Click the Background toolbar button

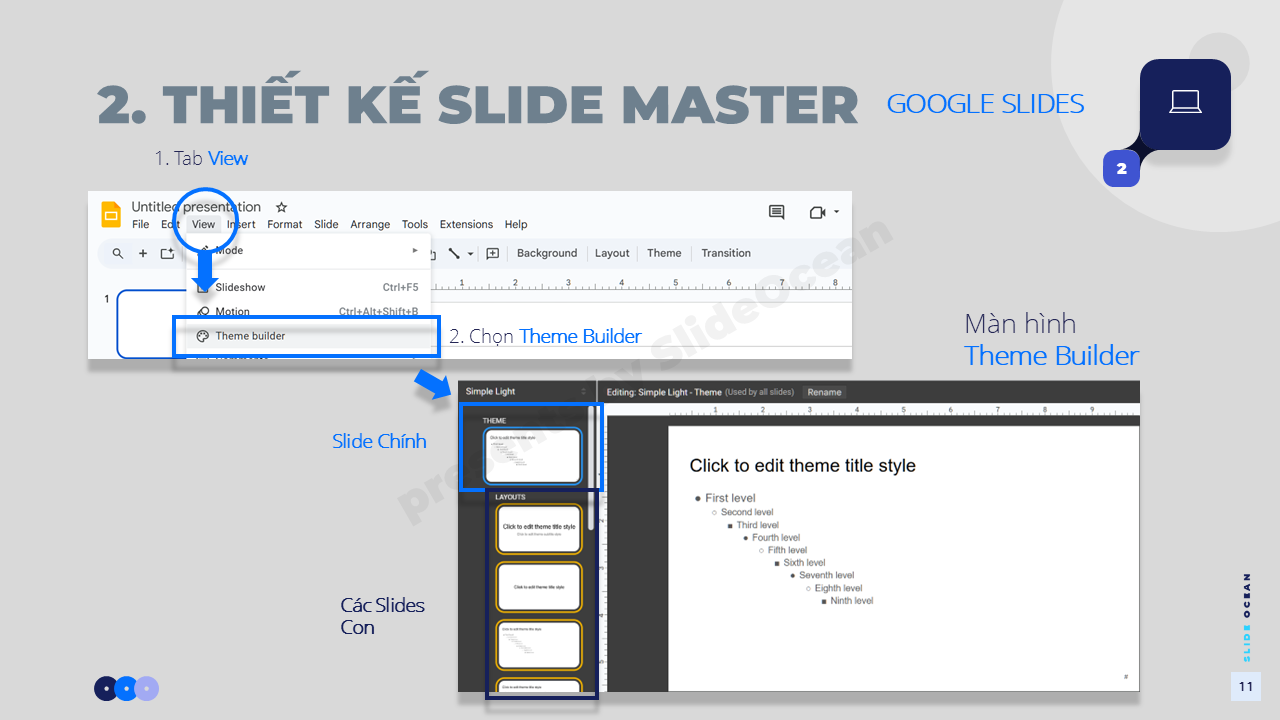click(547, 254)
